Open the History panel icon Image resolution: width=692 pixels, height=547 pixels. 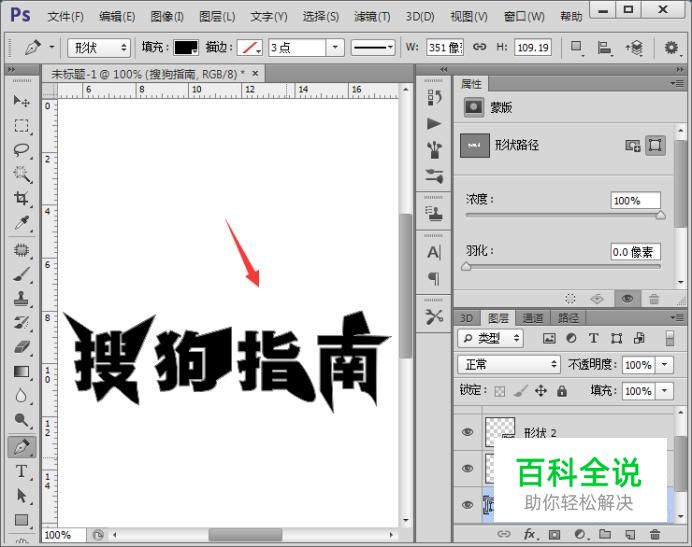[434, 97]
